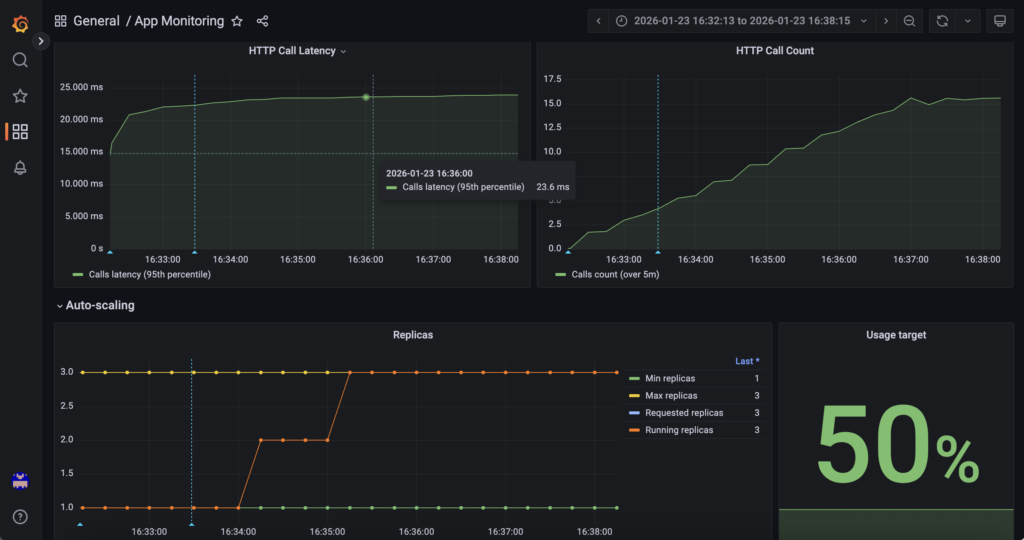
Task: Toggle Calls count (over 5m) legend series
Action: point(614,274)
